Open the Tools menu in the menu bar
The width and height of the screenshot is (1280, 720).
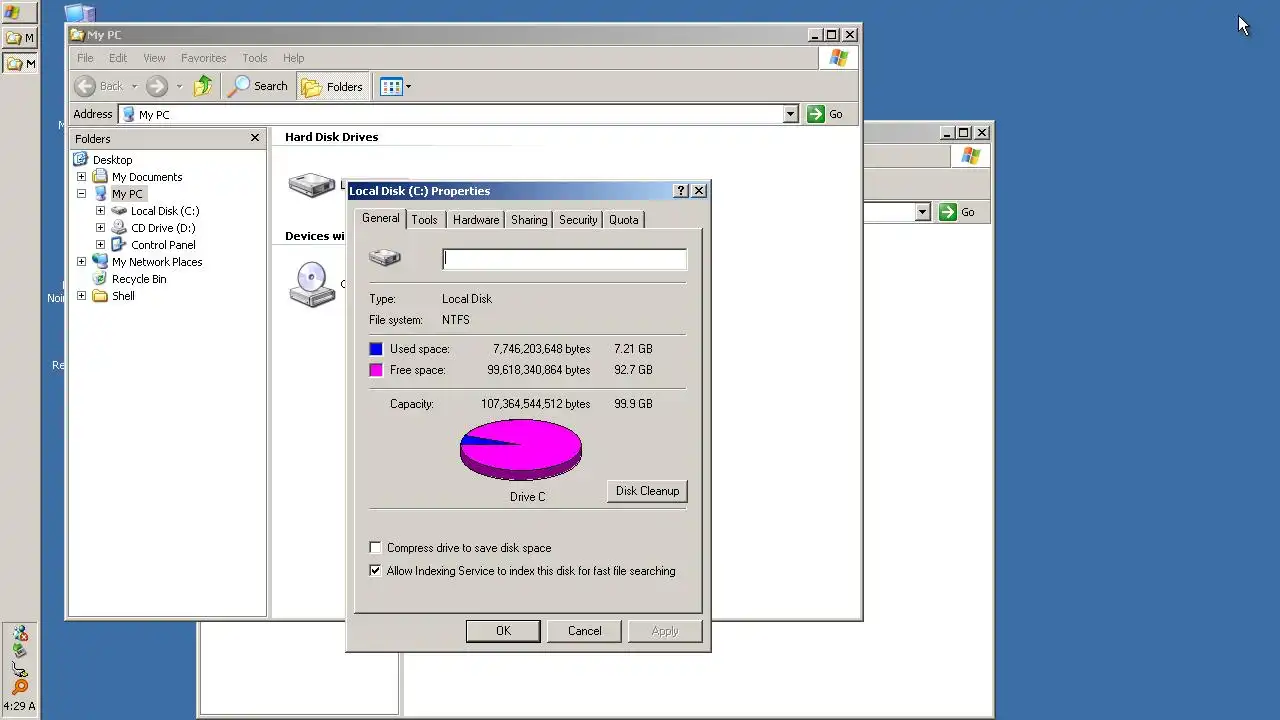(255, 58)
